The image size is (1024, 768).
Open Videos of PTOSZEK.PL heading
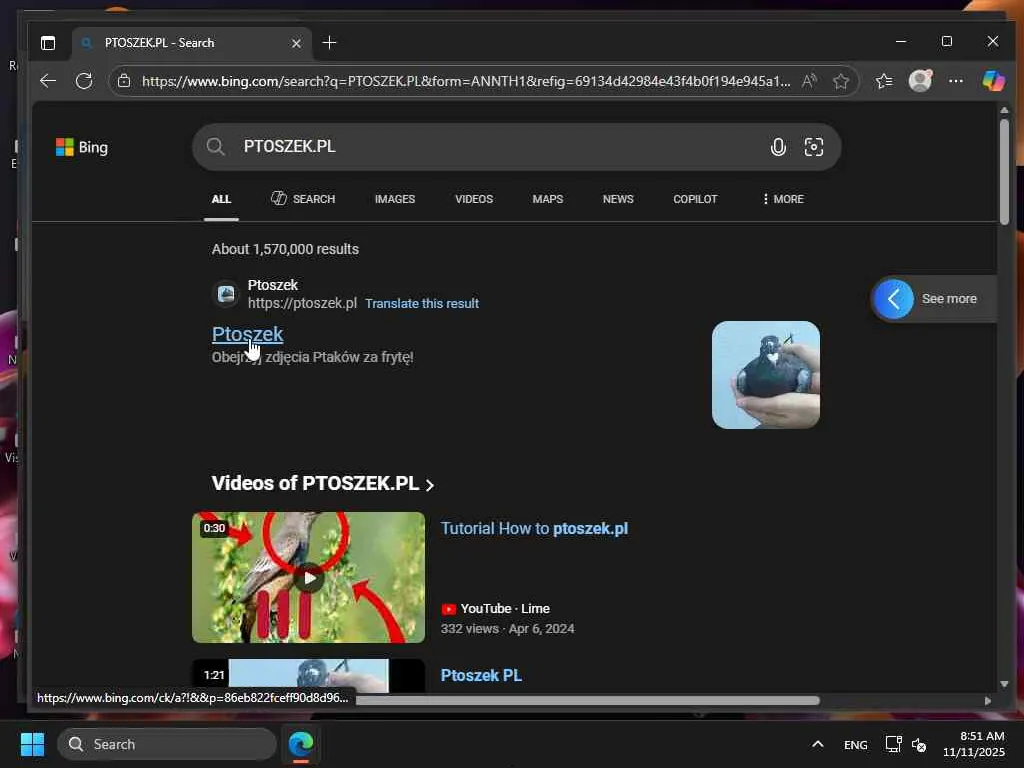pos(323,483)
